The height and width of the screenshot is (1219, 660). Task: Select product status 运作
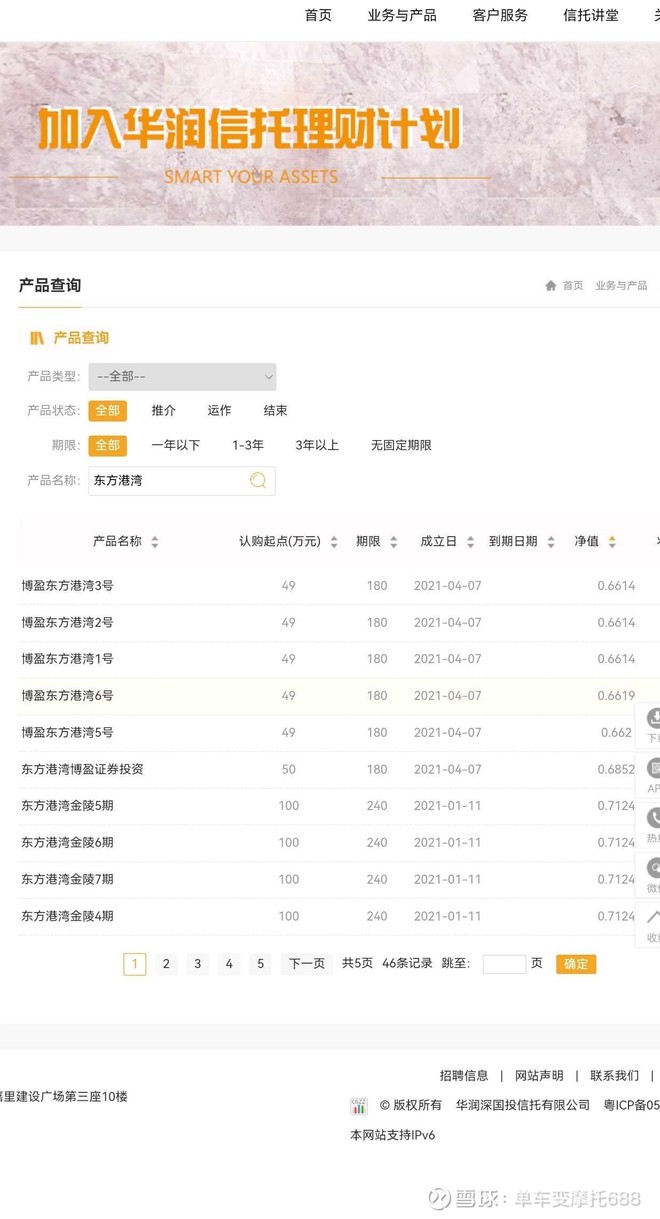click(x=220, y=411)
